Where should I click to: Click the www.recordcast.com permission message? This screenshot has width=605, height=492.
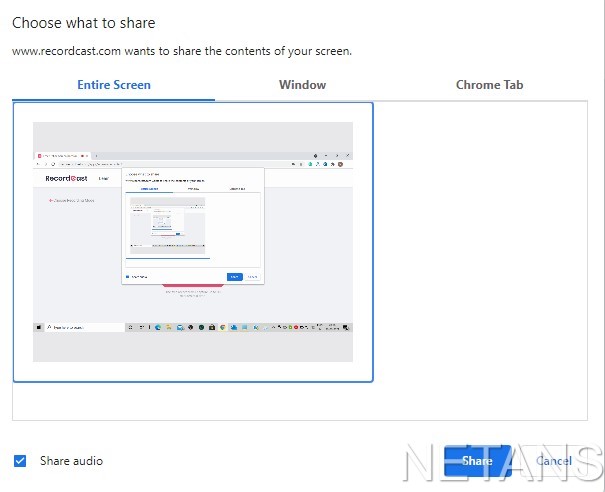pyautogui.click(x=181, y=50)
